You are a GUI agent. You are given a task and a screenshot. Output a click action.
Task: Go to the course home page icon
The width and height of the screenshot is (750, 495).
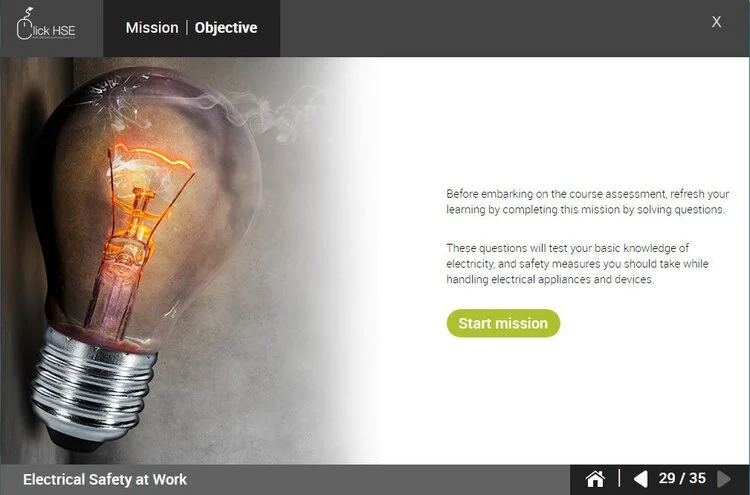coord(595,478)
